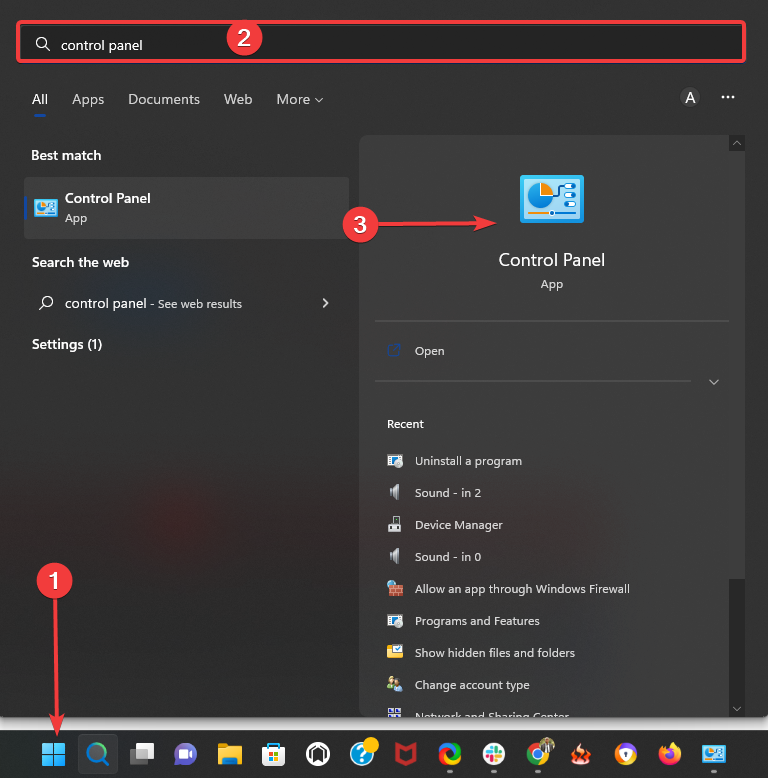Open recent item Show hidden files and folders

(495, 653)
